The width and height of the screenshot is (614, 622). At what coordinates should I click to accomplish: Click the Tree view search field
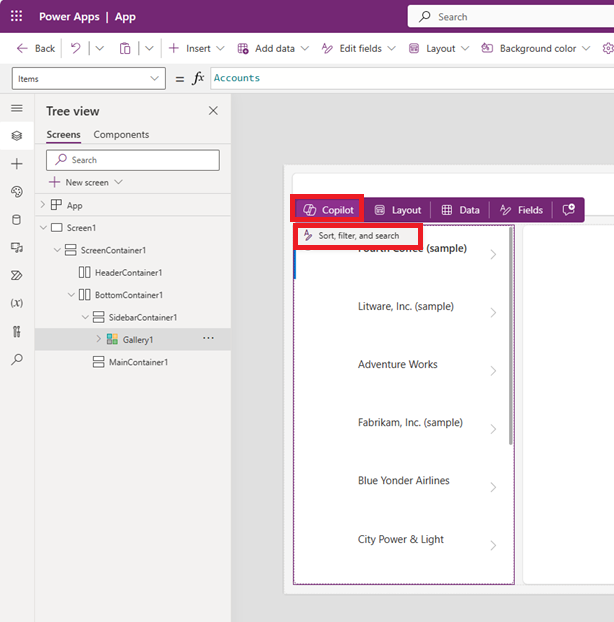[132, 160]
